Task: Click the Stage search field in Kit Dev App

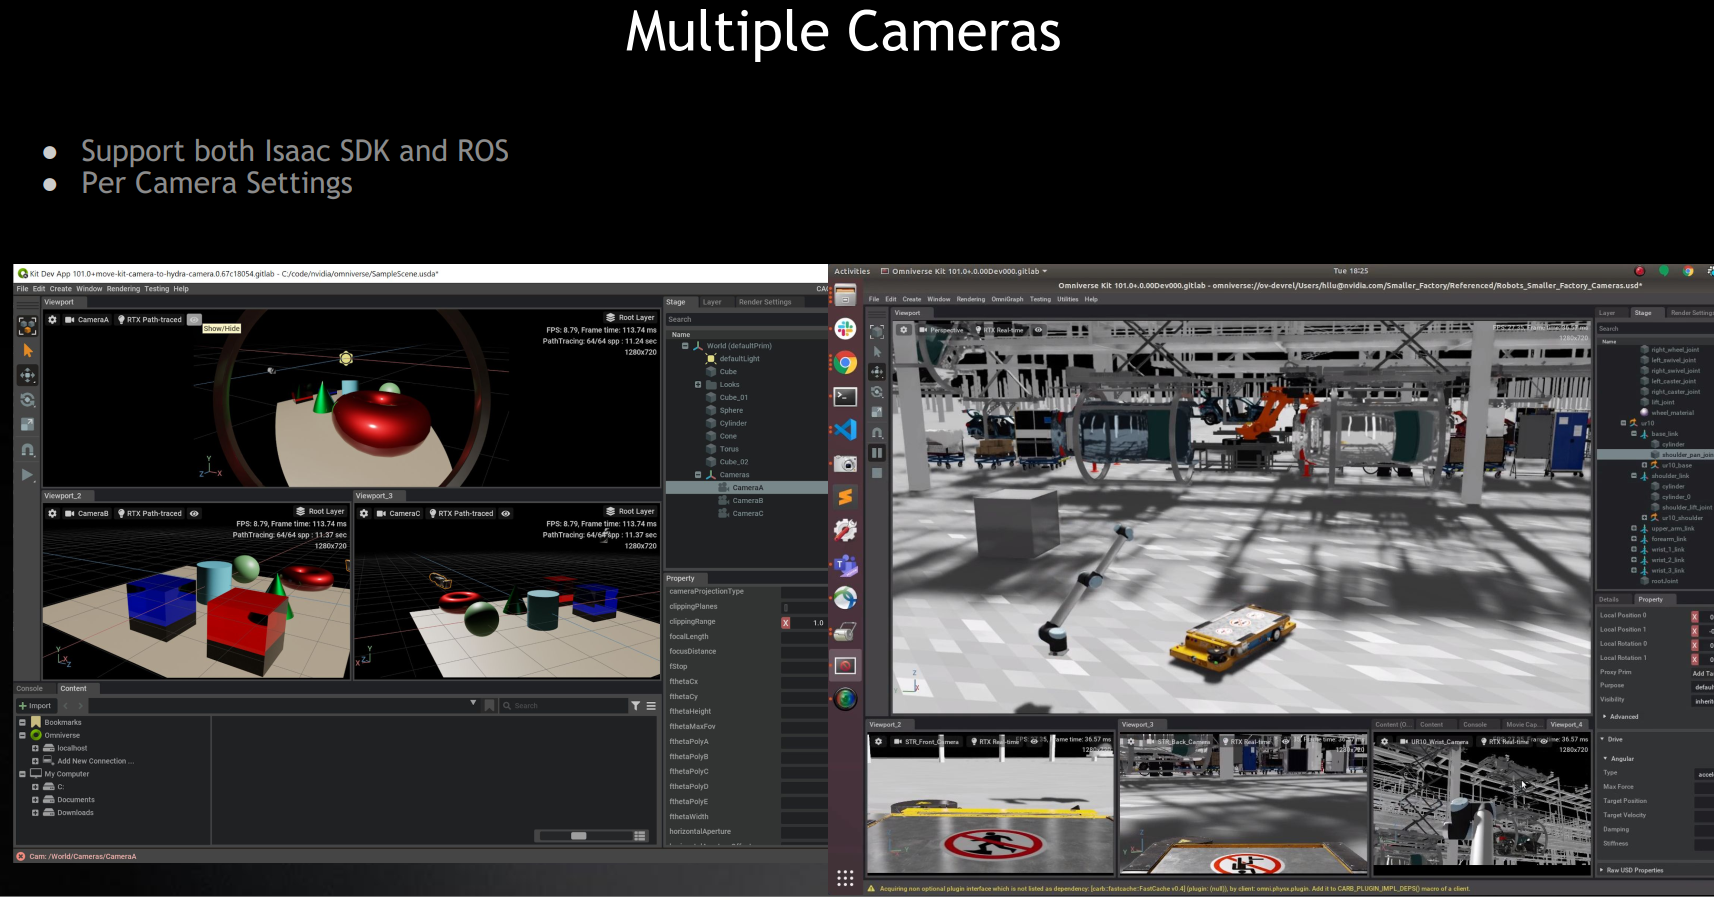Action: (x=746, y=320)
